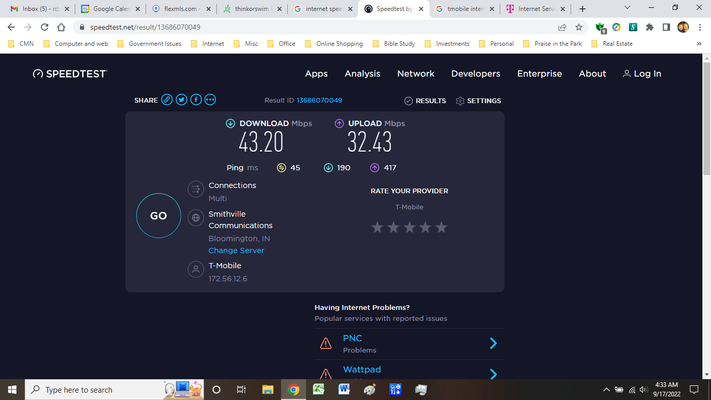
Task: Copy the result link via share icon
Action: click(x=167, y=100)
